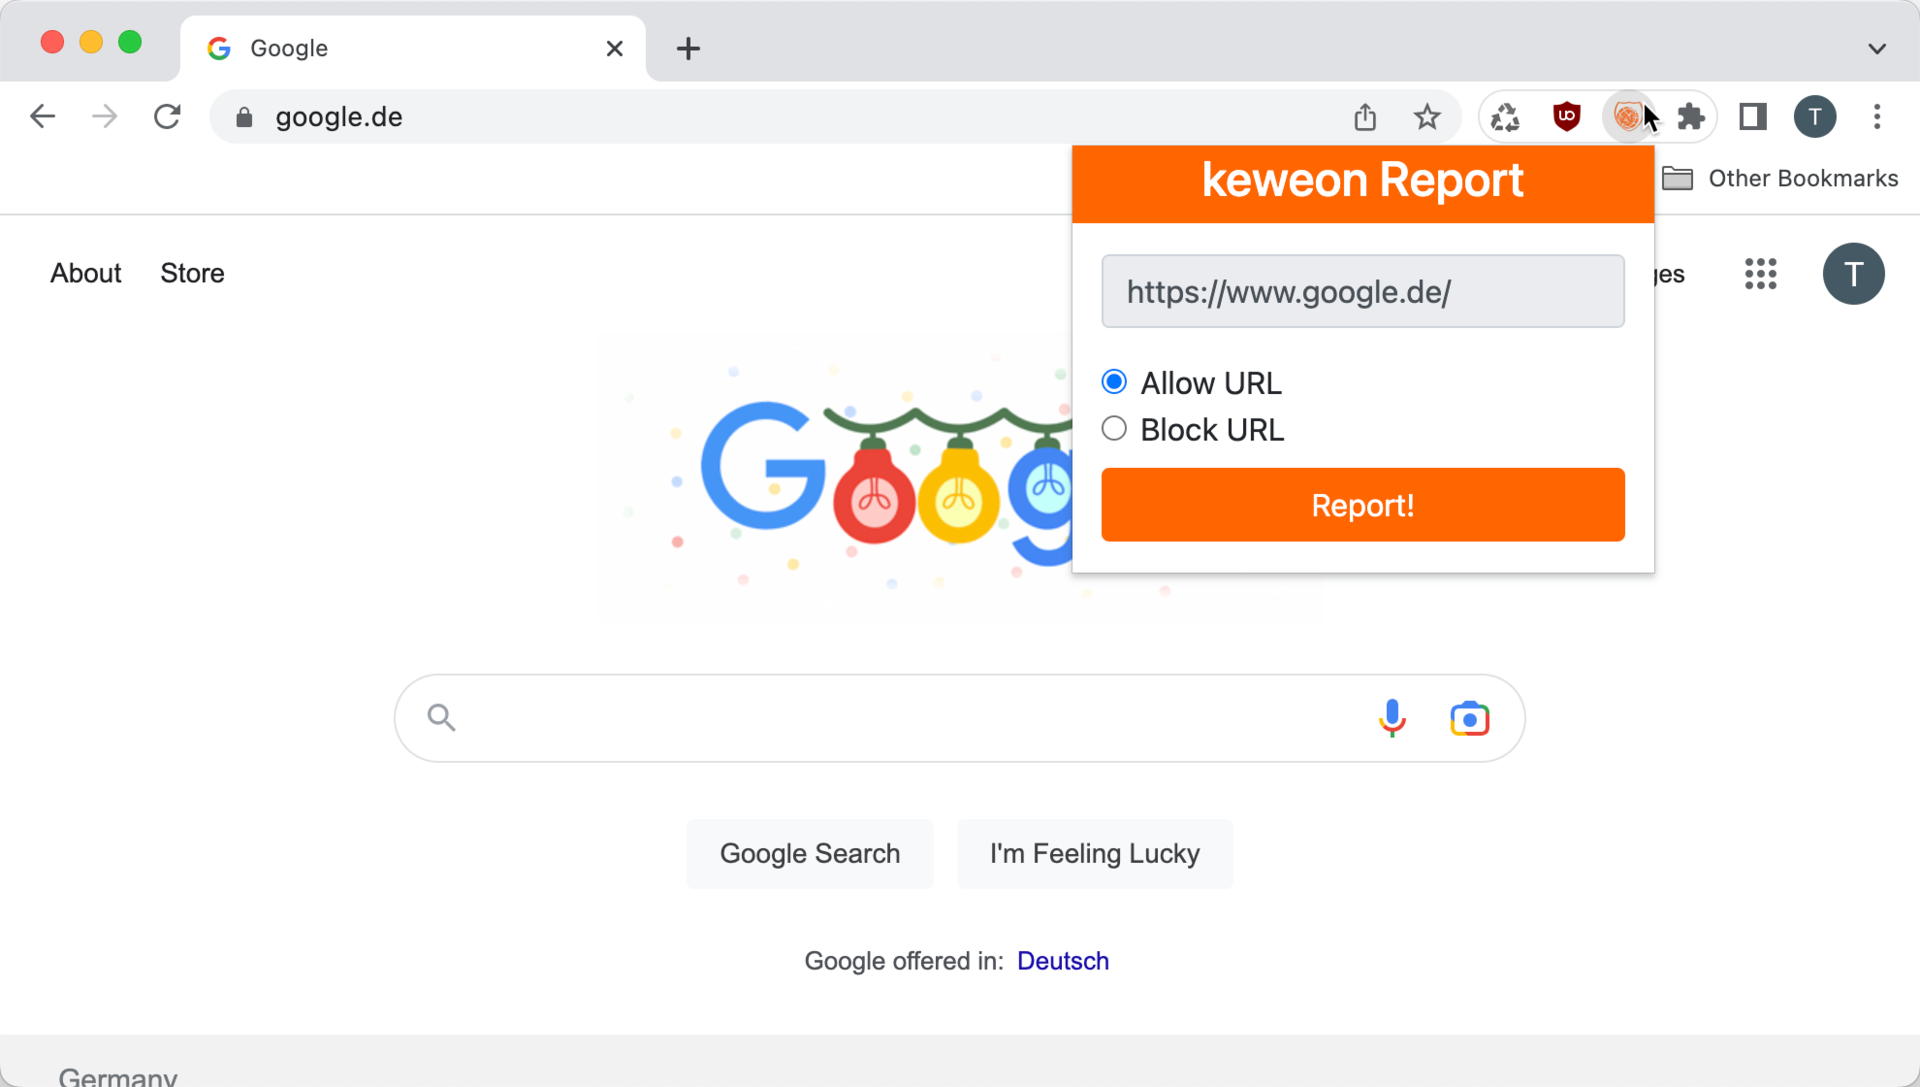Switch Google language to Deutsch

tap(1062, 960)
